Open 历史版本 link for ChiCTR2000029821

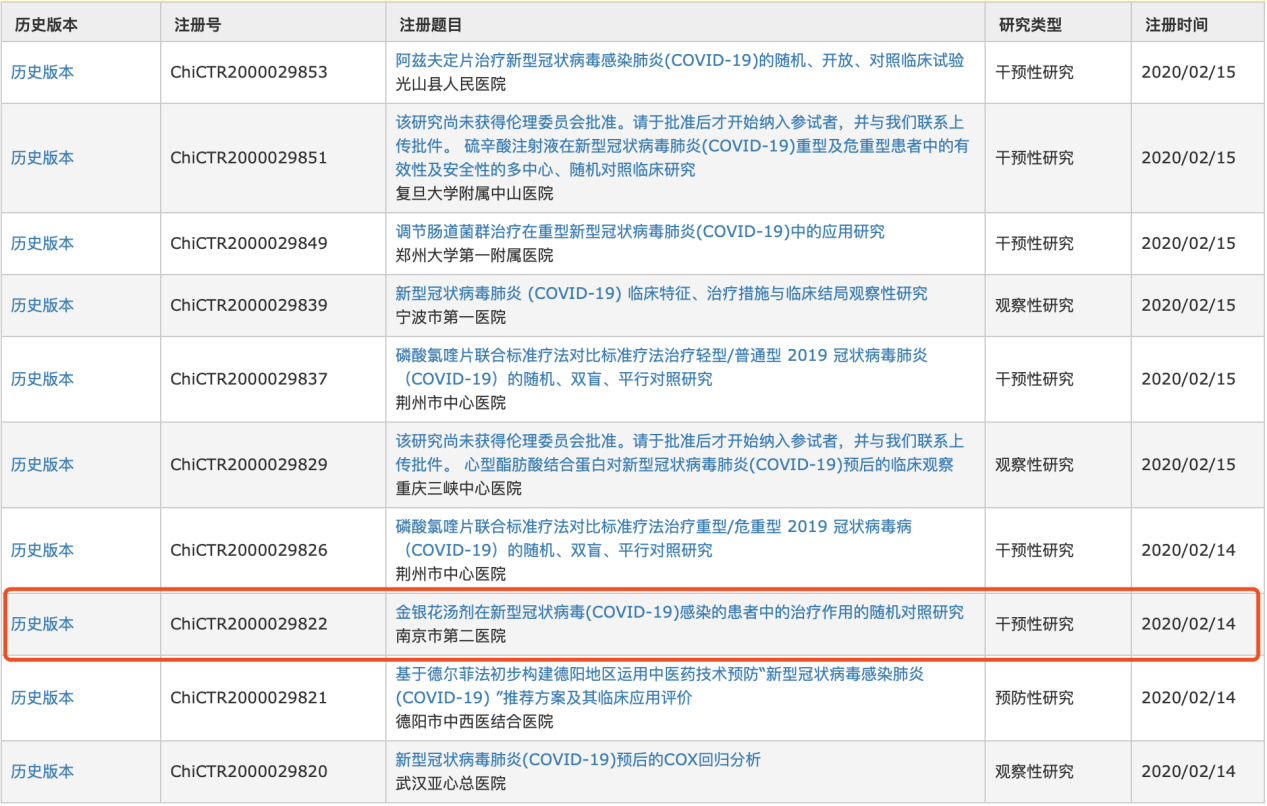tap(42, 699)
